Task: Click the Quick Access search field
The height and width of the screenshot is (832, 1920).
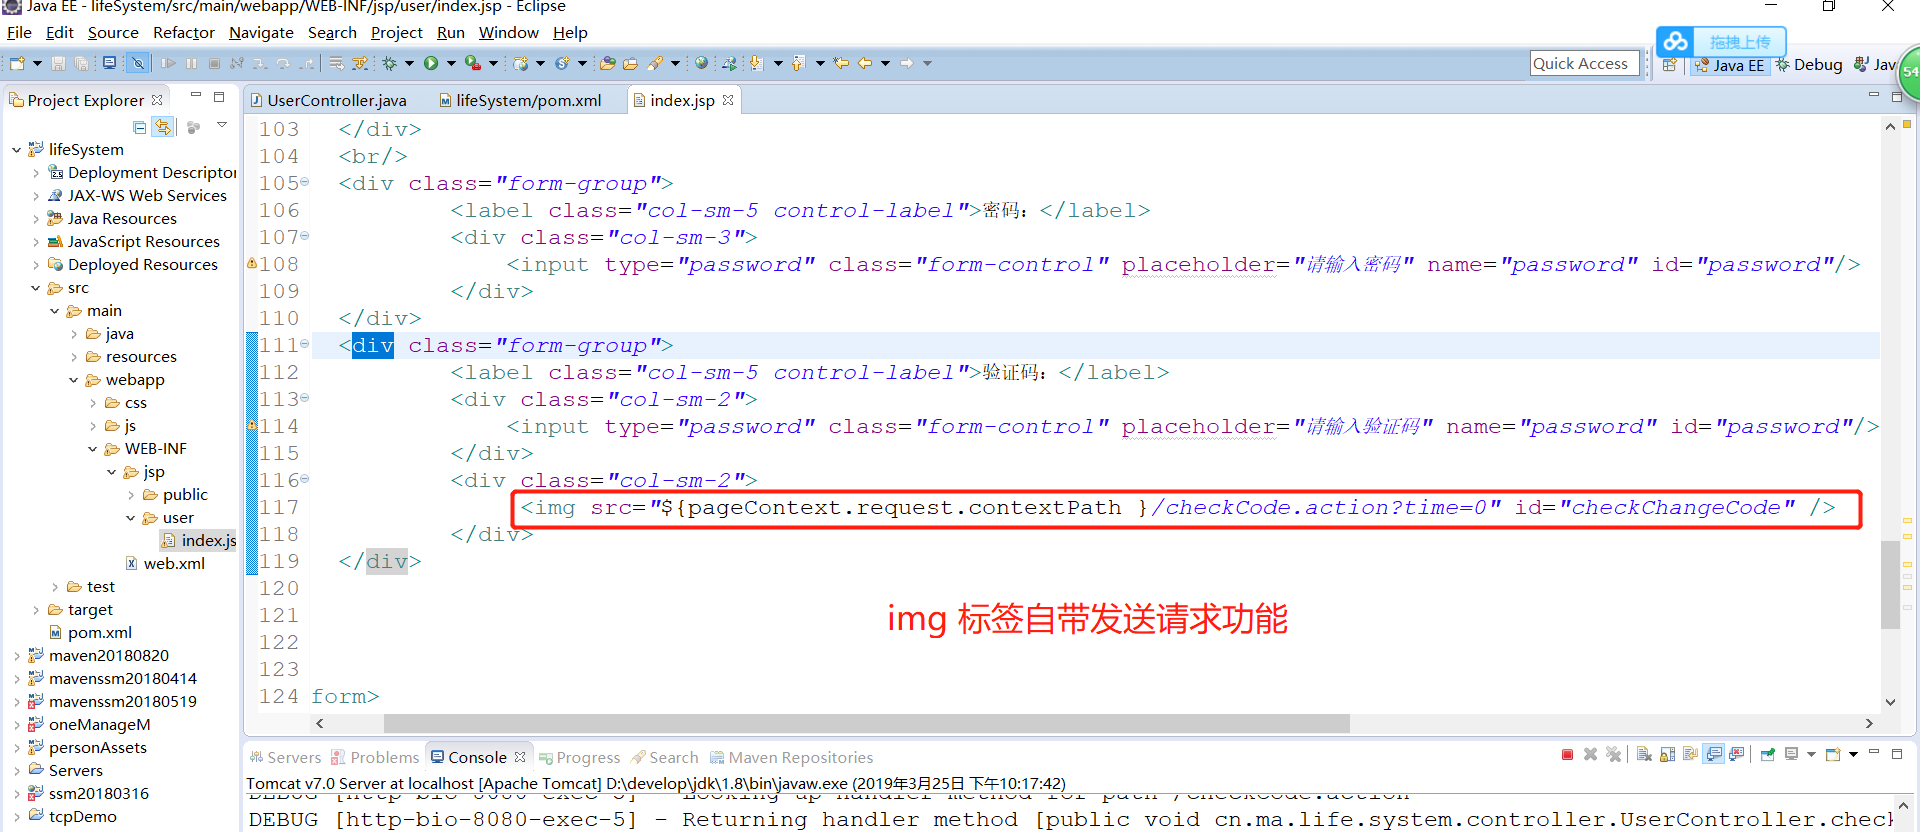Action: tap(1584, 63)
